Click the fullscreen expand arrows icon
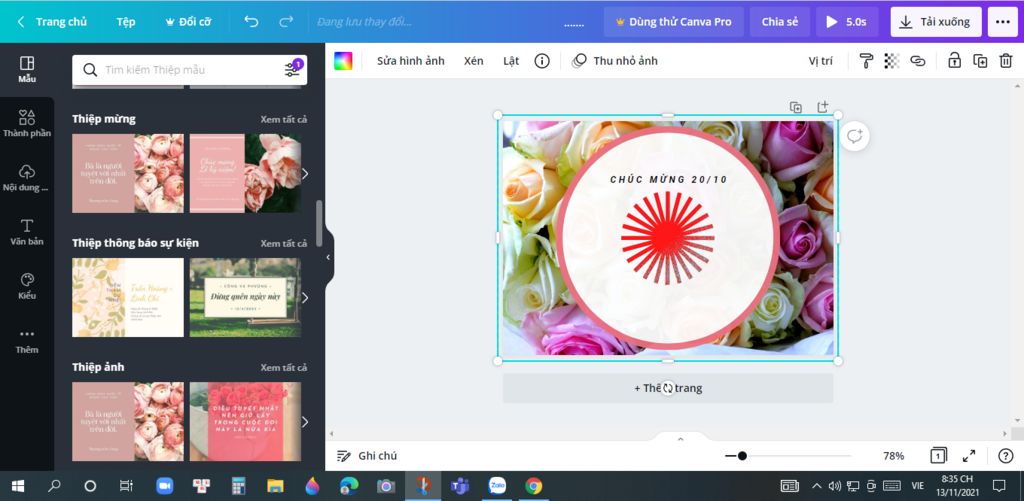The image size is (1024, 501). pos(969,456)
